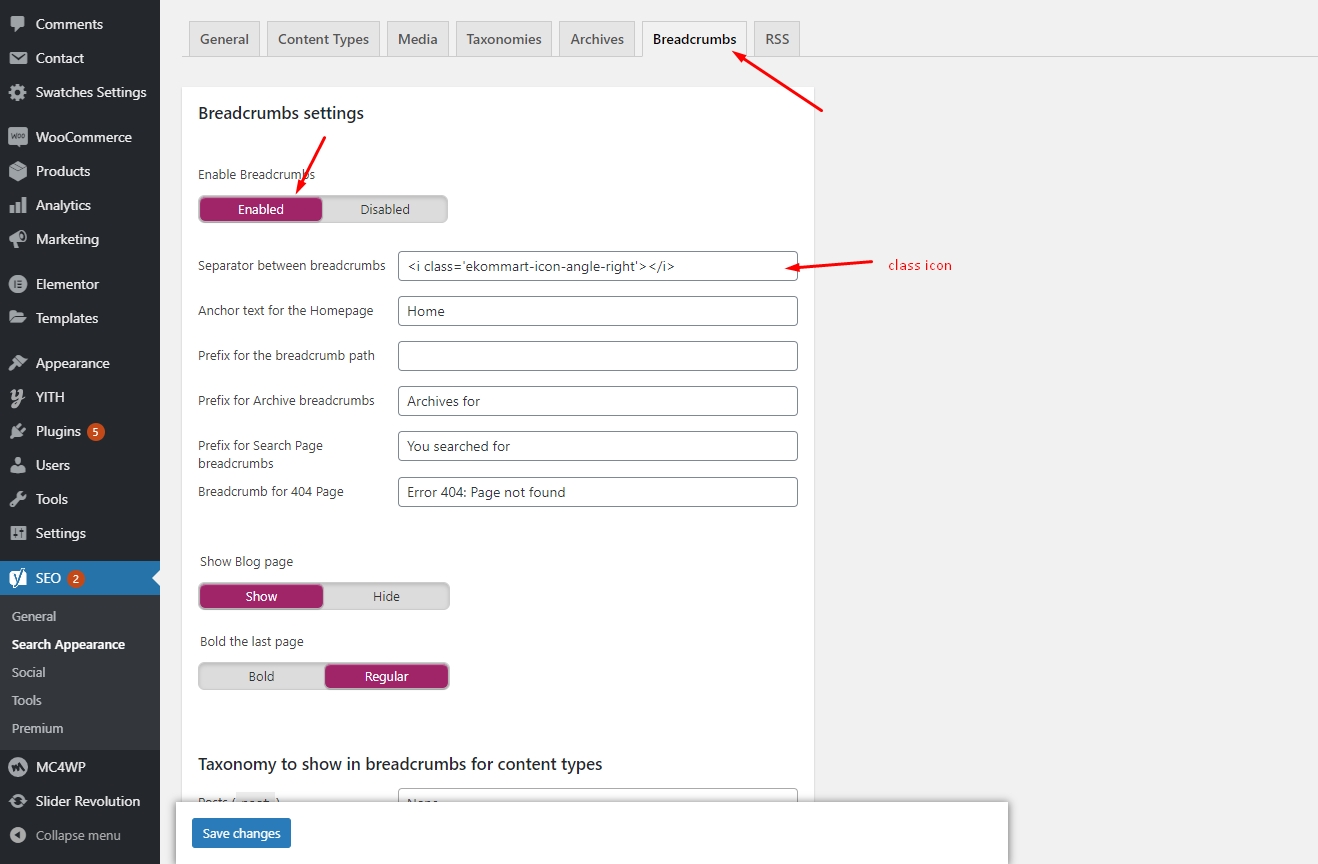Open the Taxonomies tab
This screenshot has height=864, width=1318.
click(503, 39)
